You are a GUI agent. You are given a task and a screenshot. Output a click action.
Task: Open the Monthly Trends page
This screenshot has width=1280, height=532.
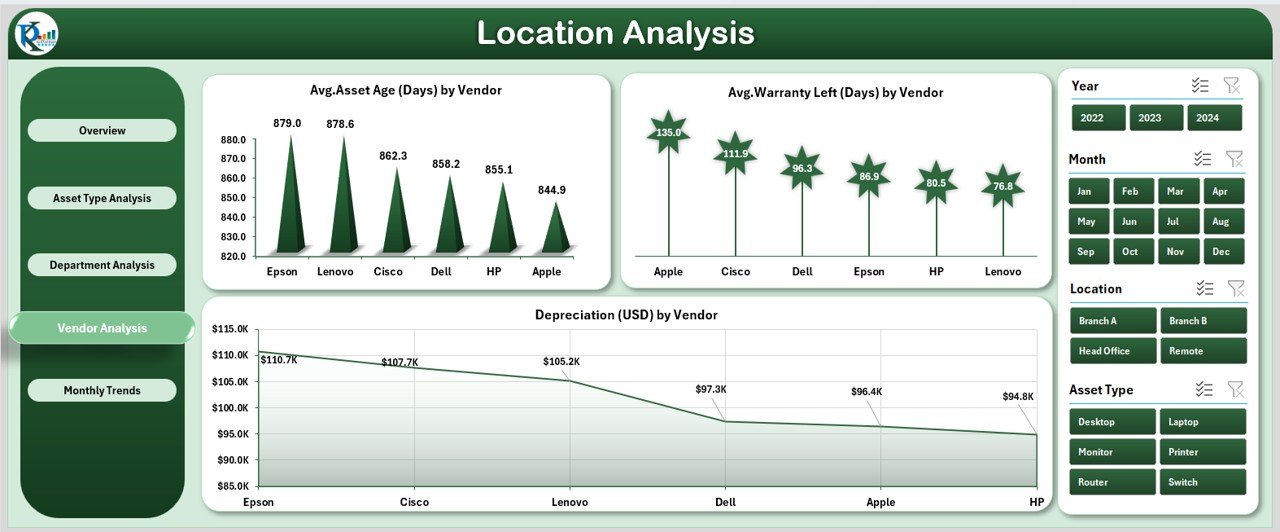click(102, 390)
